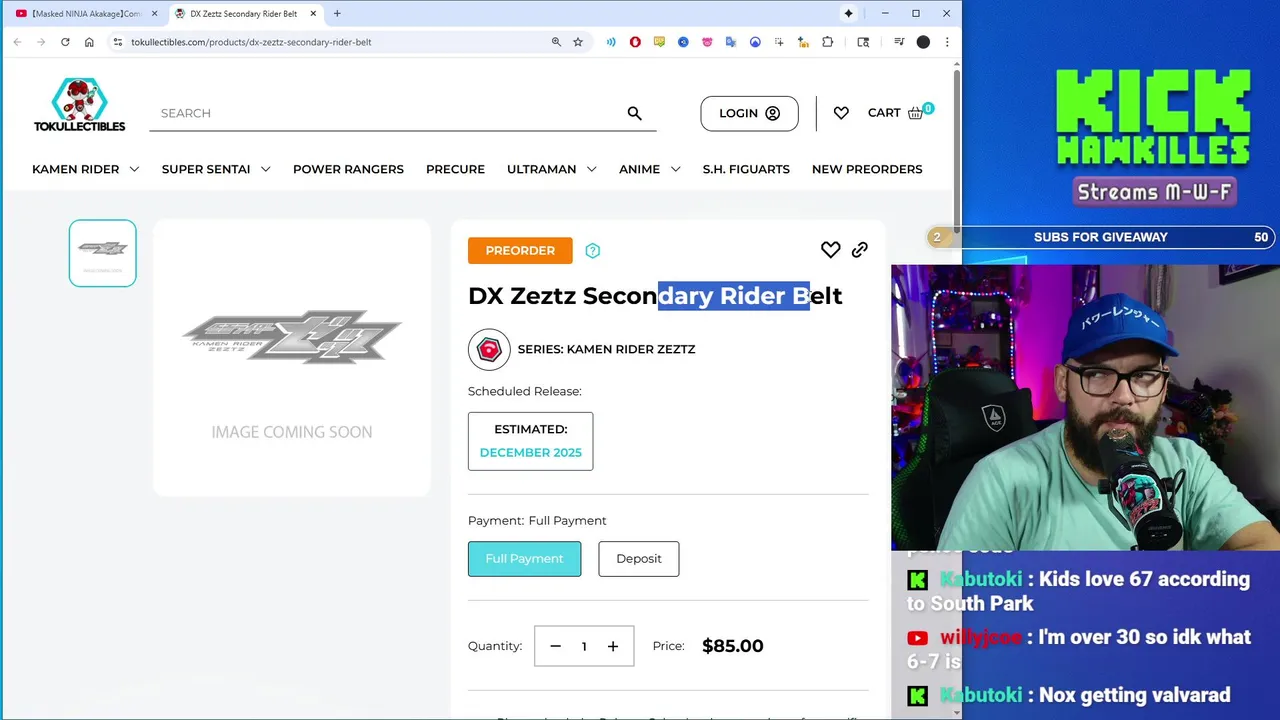1280x720 pixels.
Task: Click the pink pig extension icon
Action: (x=707, y=42)
